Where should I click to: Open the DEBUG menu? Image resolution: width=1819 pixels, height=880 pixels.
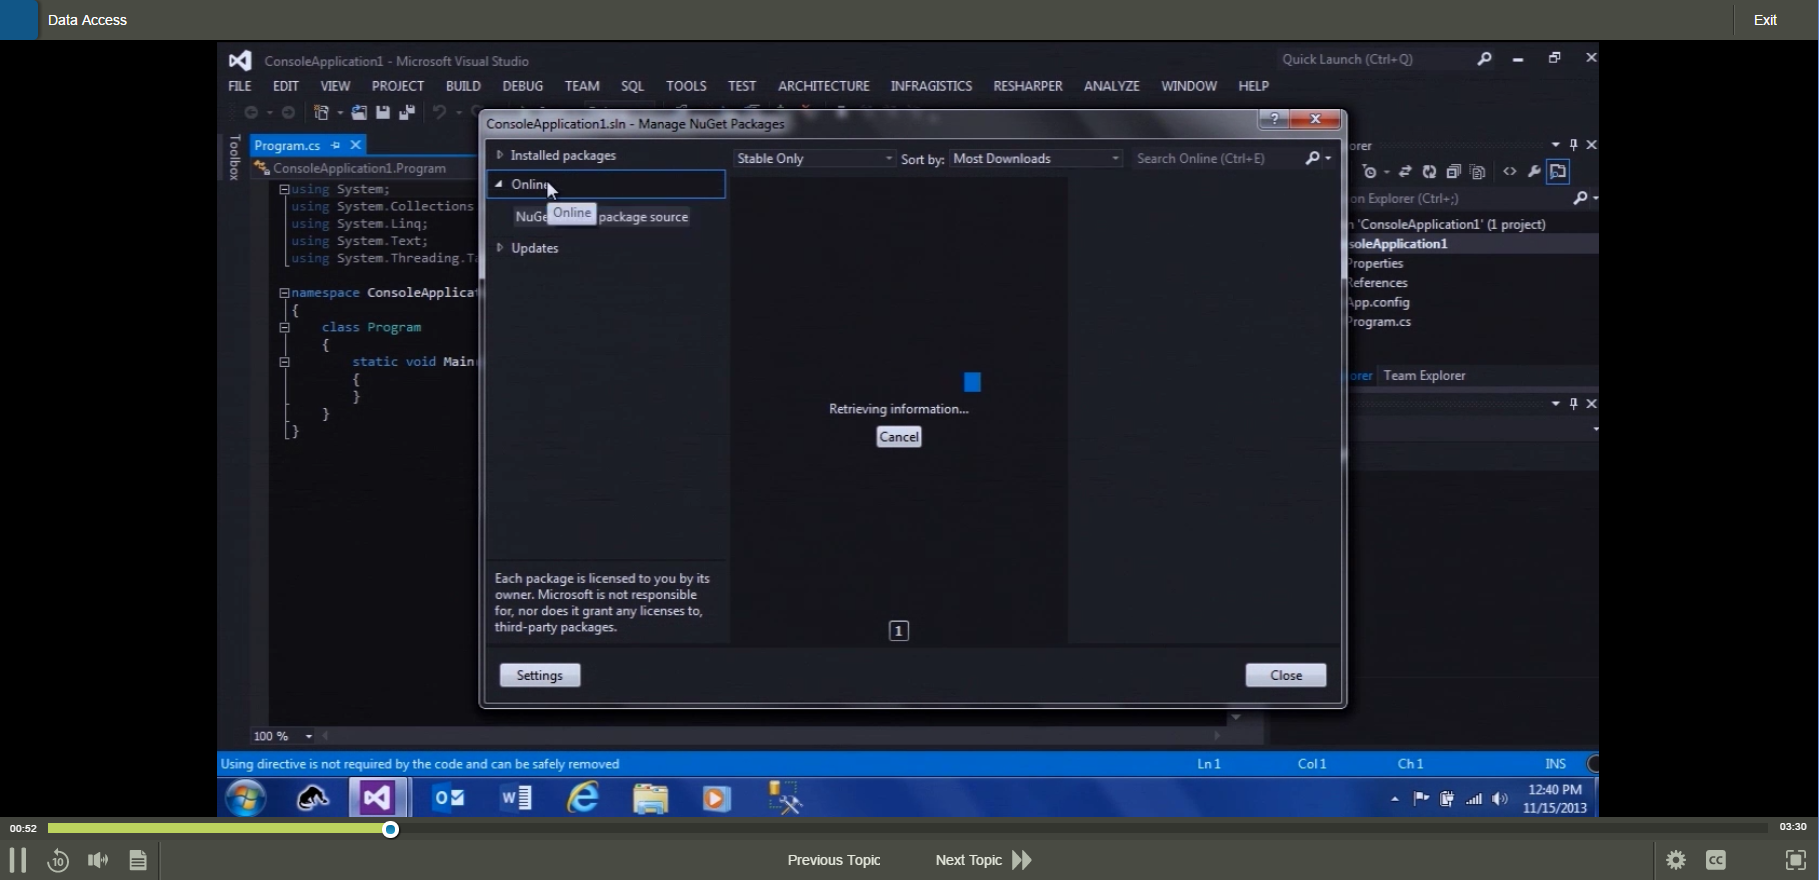[523, 86]
